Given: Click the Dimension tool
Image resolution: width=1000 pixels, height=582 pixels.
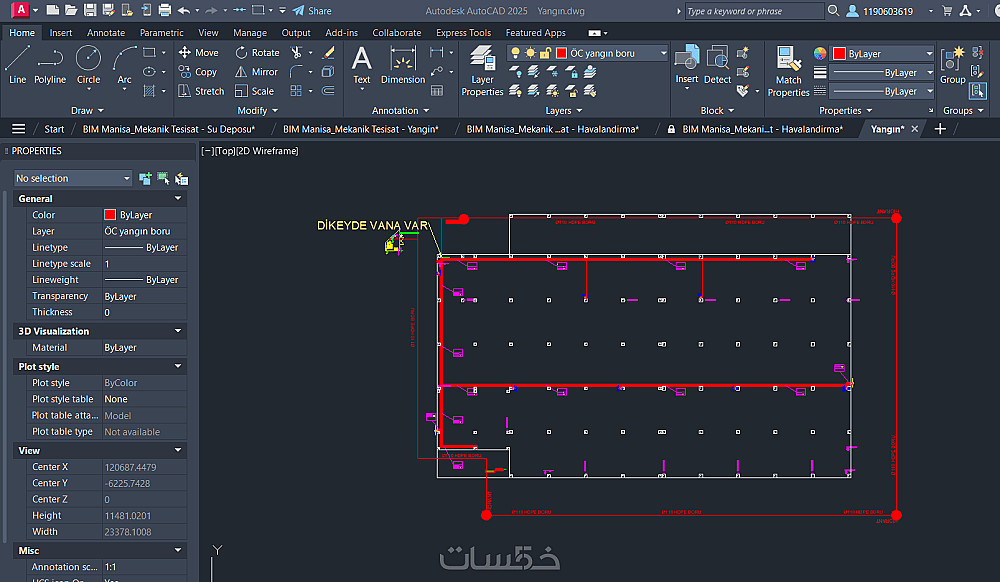Looking at the screenshot, I should click(x=402, y=65).
